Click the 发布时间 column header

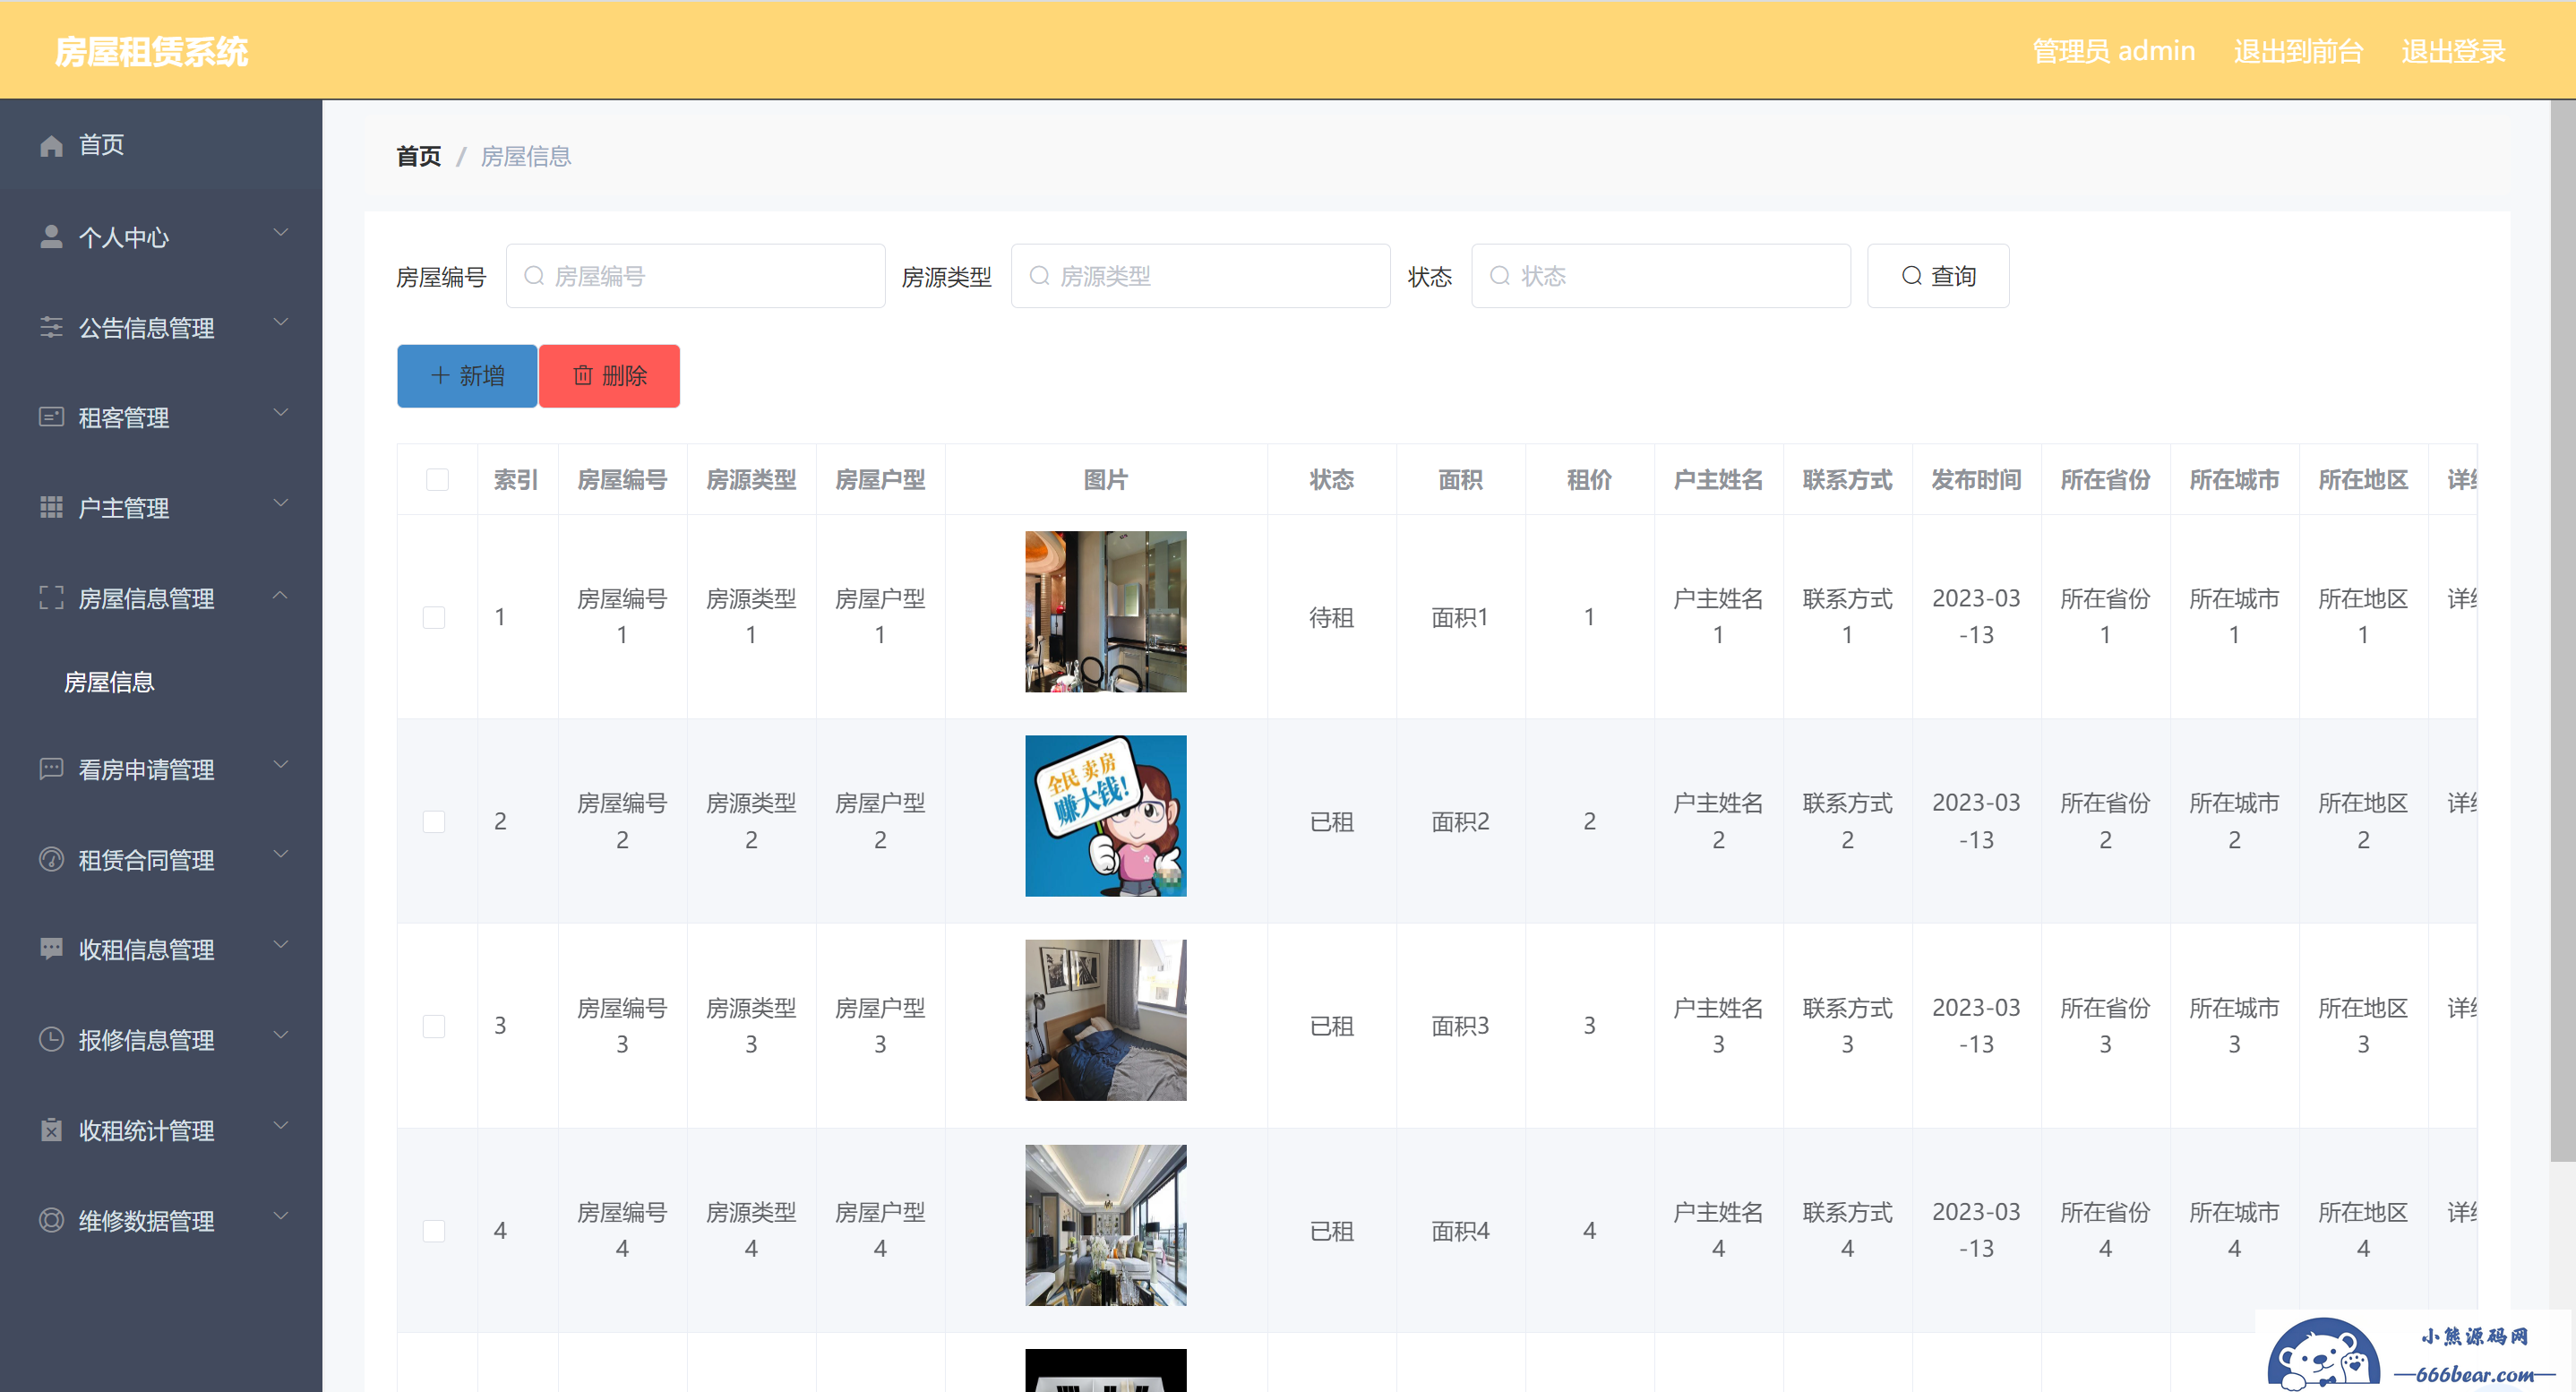(1976, 480)
